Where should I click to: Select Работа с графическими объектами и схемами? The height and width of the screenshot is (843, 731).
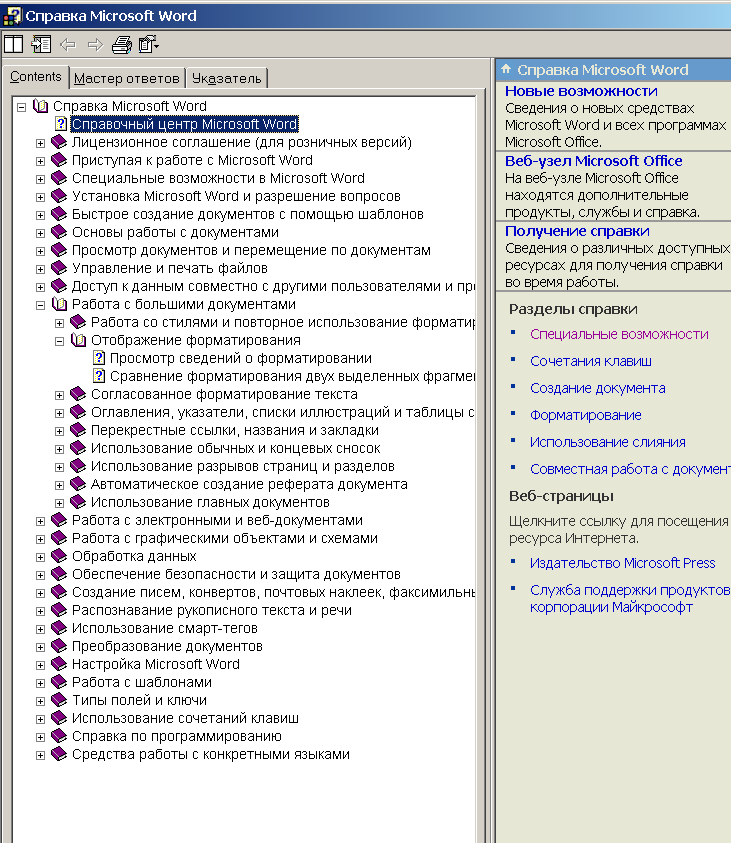pos(225,538)
